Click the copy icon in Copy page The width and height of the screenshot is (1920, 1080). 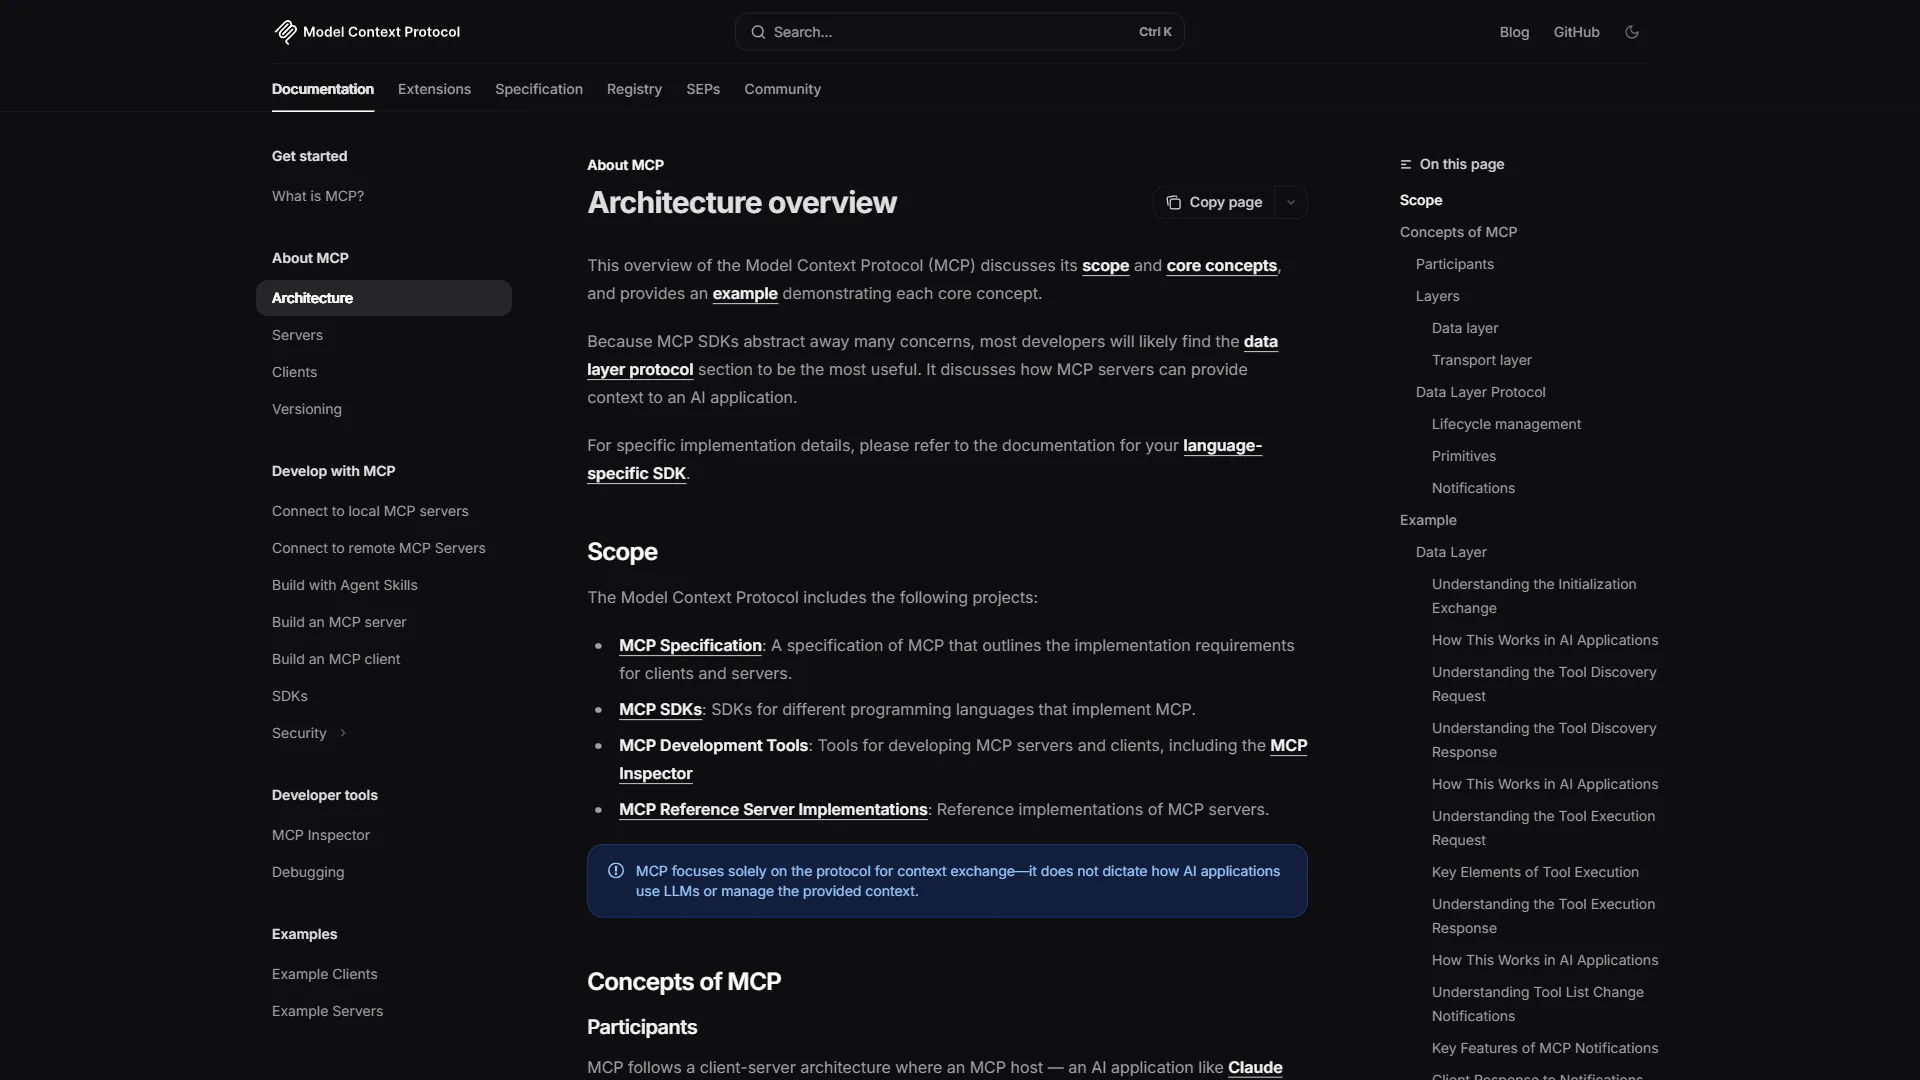click(1174, 203)
